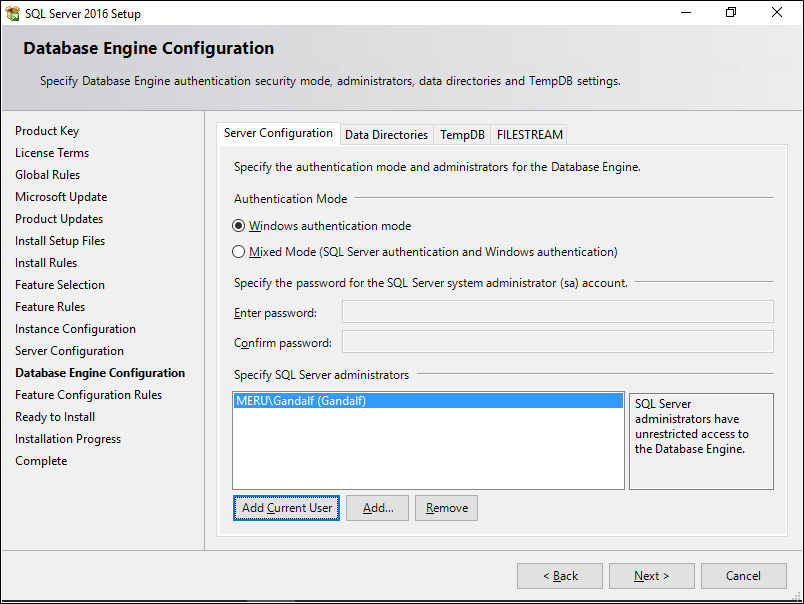Click the Add Current User button

[286, 508]
